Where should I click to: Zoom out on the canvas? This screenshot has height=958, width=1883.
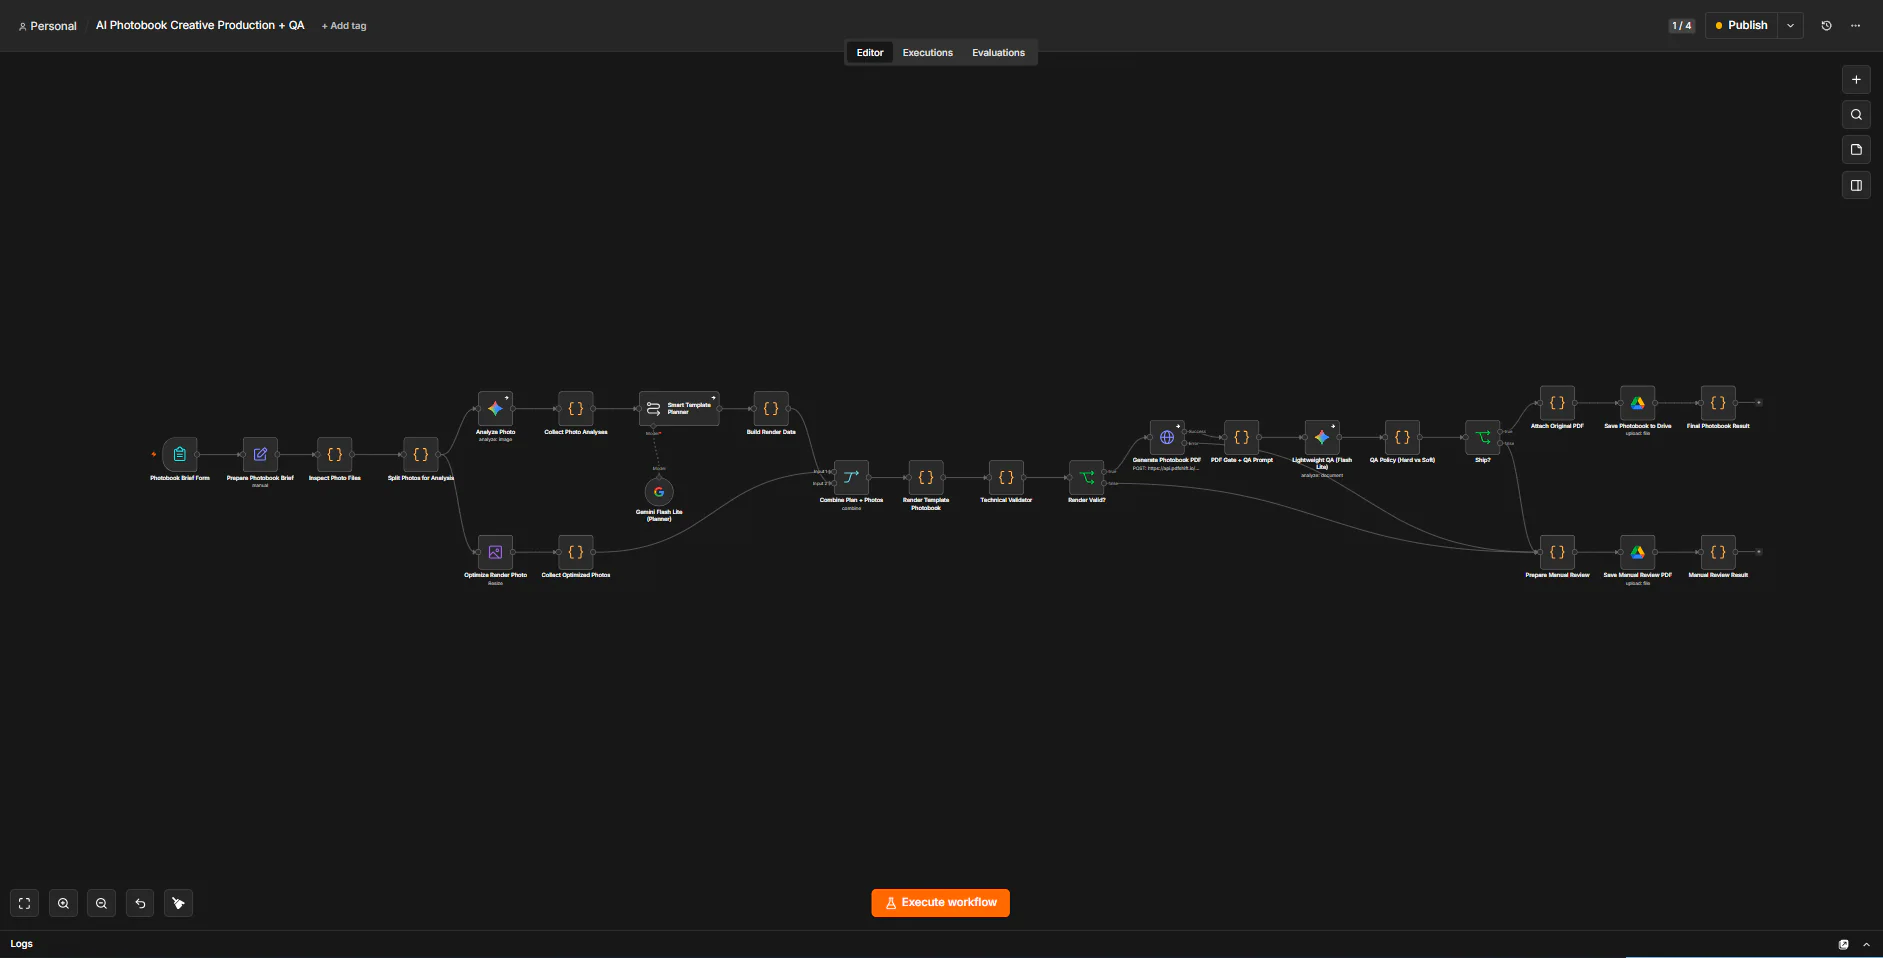[x=101, y=903]
